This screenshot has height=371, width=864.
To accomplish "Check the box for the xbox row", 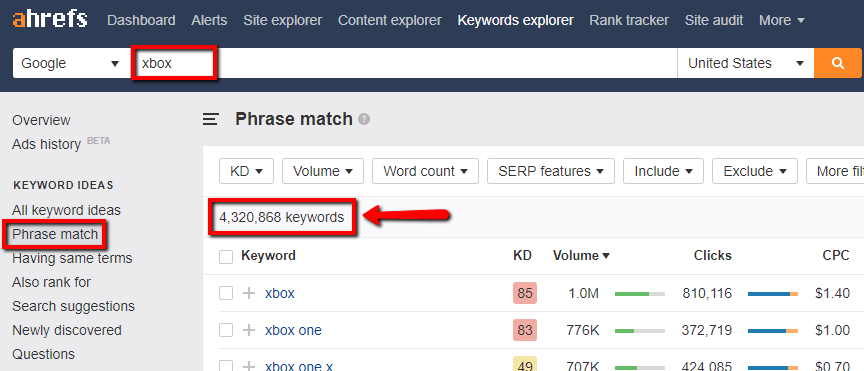I will pos(226,293).
